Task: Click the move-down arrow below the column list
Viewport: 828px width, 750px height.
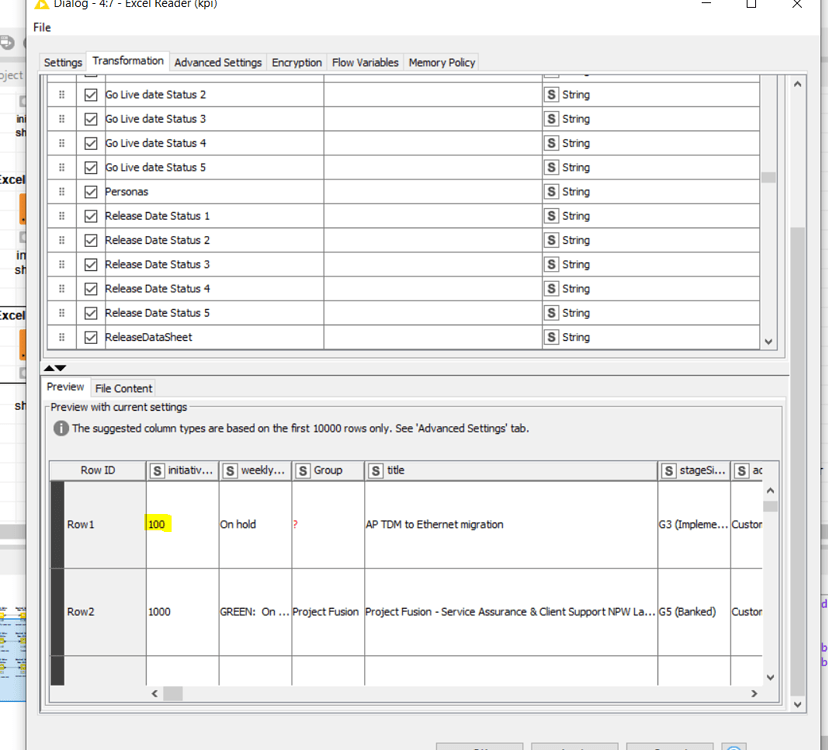Action: (x=58, y=369)
